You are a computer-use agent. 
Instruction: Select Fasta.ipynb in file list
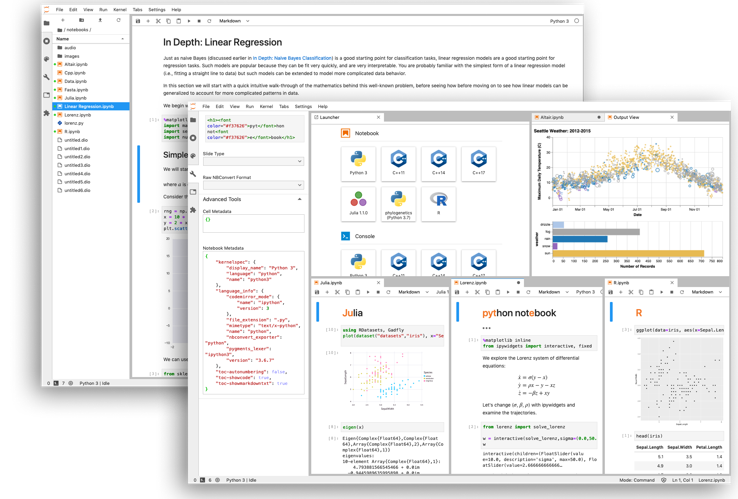click(x=90, y=89)
